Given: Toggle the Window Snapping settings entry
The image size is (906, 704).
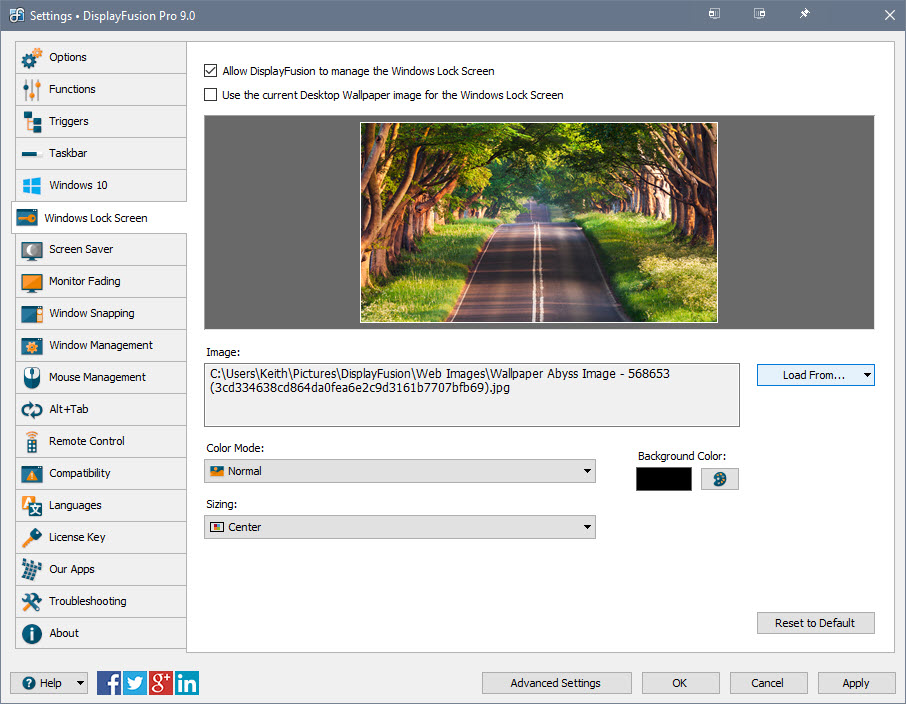Looking at the screenshot, I should click(x=33, y=313).
